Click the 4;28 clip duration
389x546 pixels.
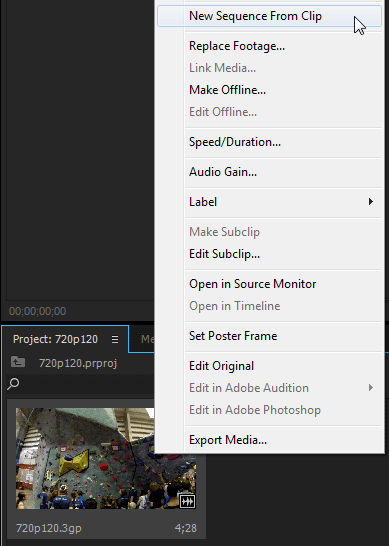186,528
